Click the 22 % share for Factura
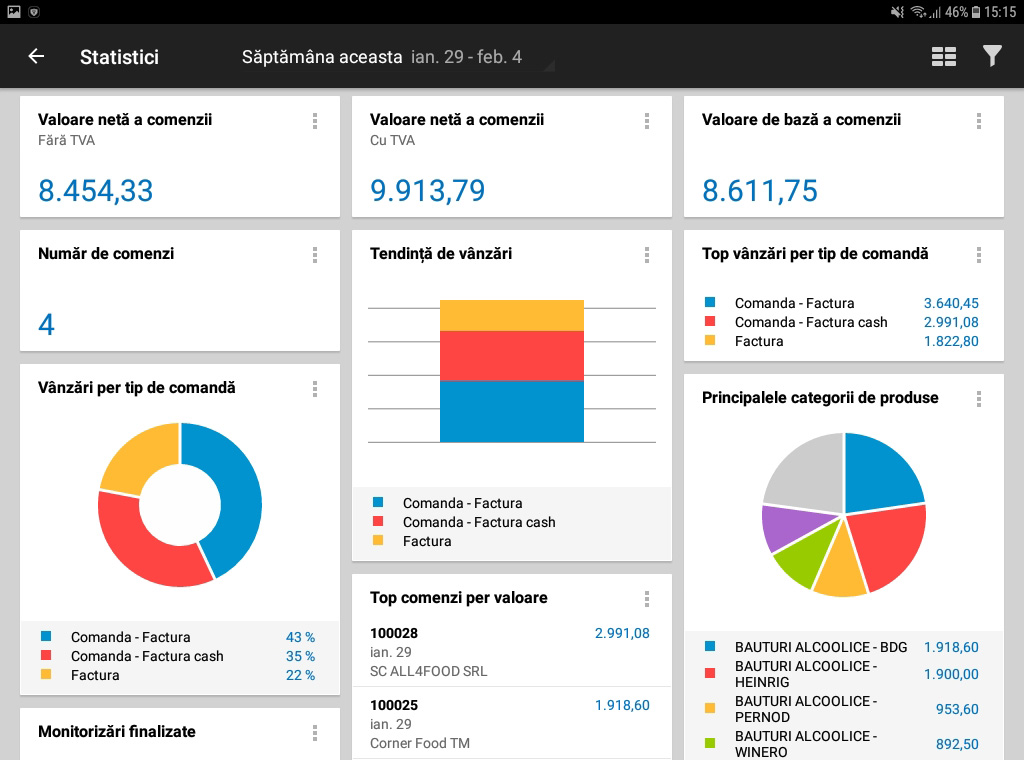Screen dimensions: 1024x760 tap(300, 675)
